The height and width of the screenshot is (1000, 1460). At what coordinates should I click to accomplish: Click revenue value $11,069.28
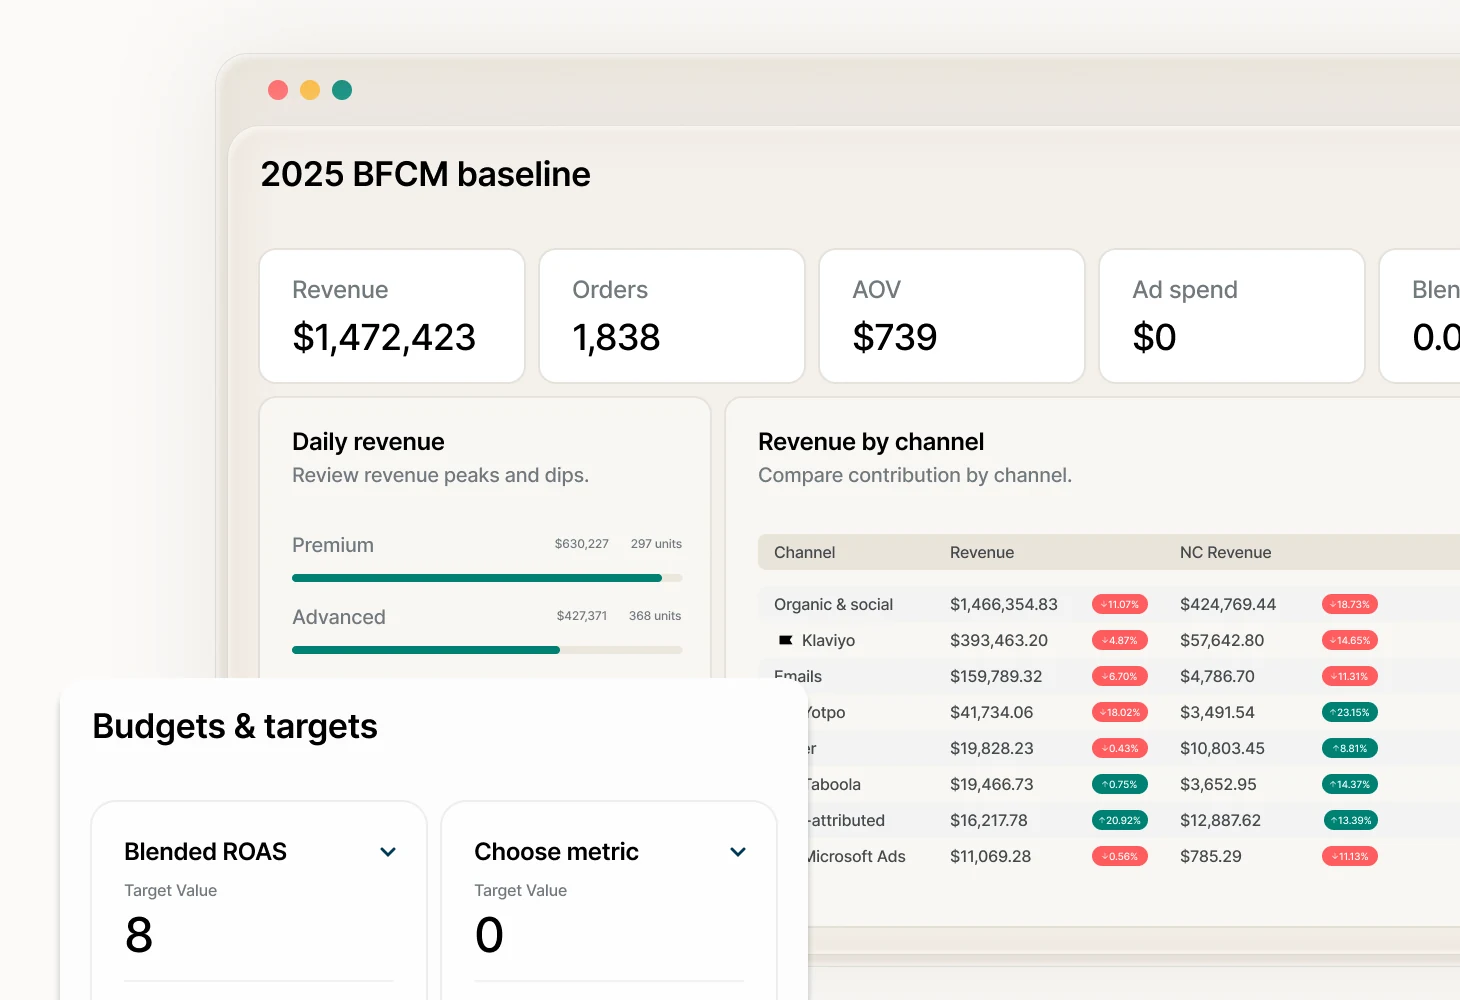tap(990, 856)
